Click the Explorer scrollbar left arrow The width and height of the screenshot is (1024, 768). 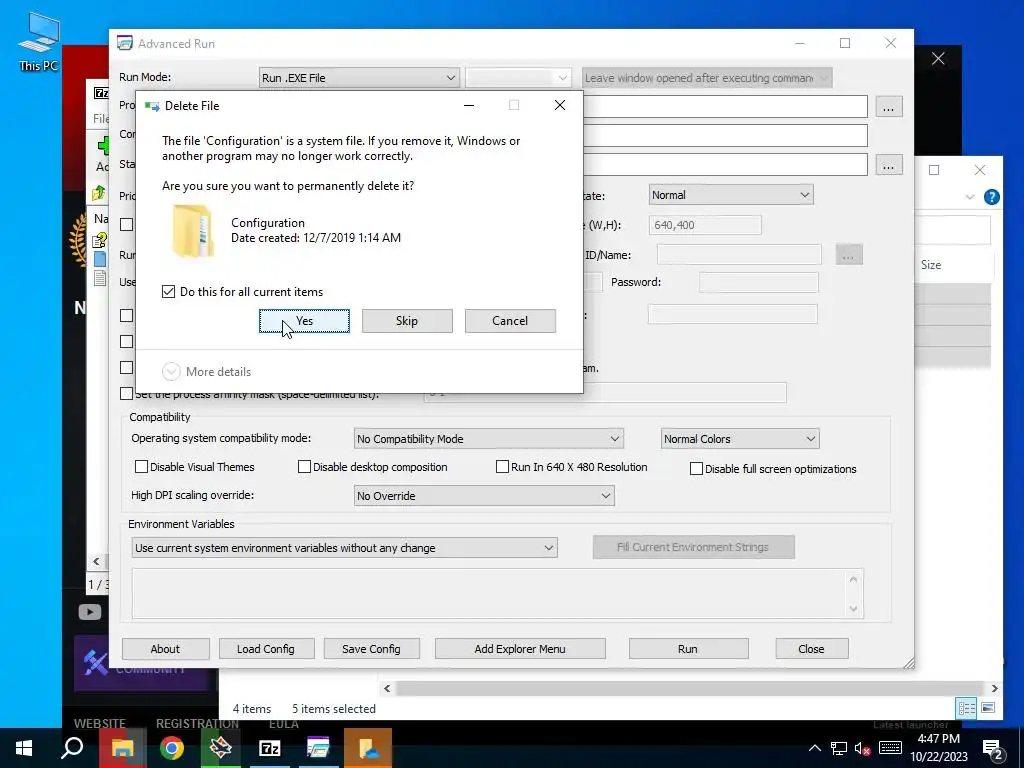[x=387, y=688]
